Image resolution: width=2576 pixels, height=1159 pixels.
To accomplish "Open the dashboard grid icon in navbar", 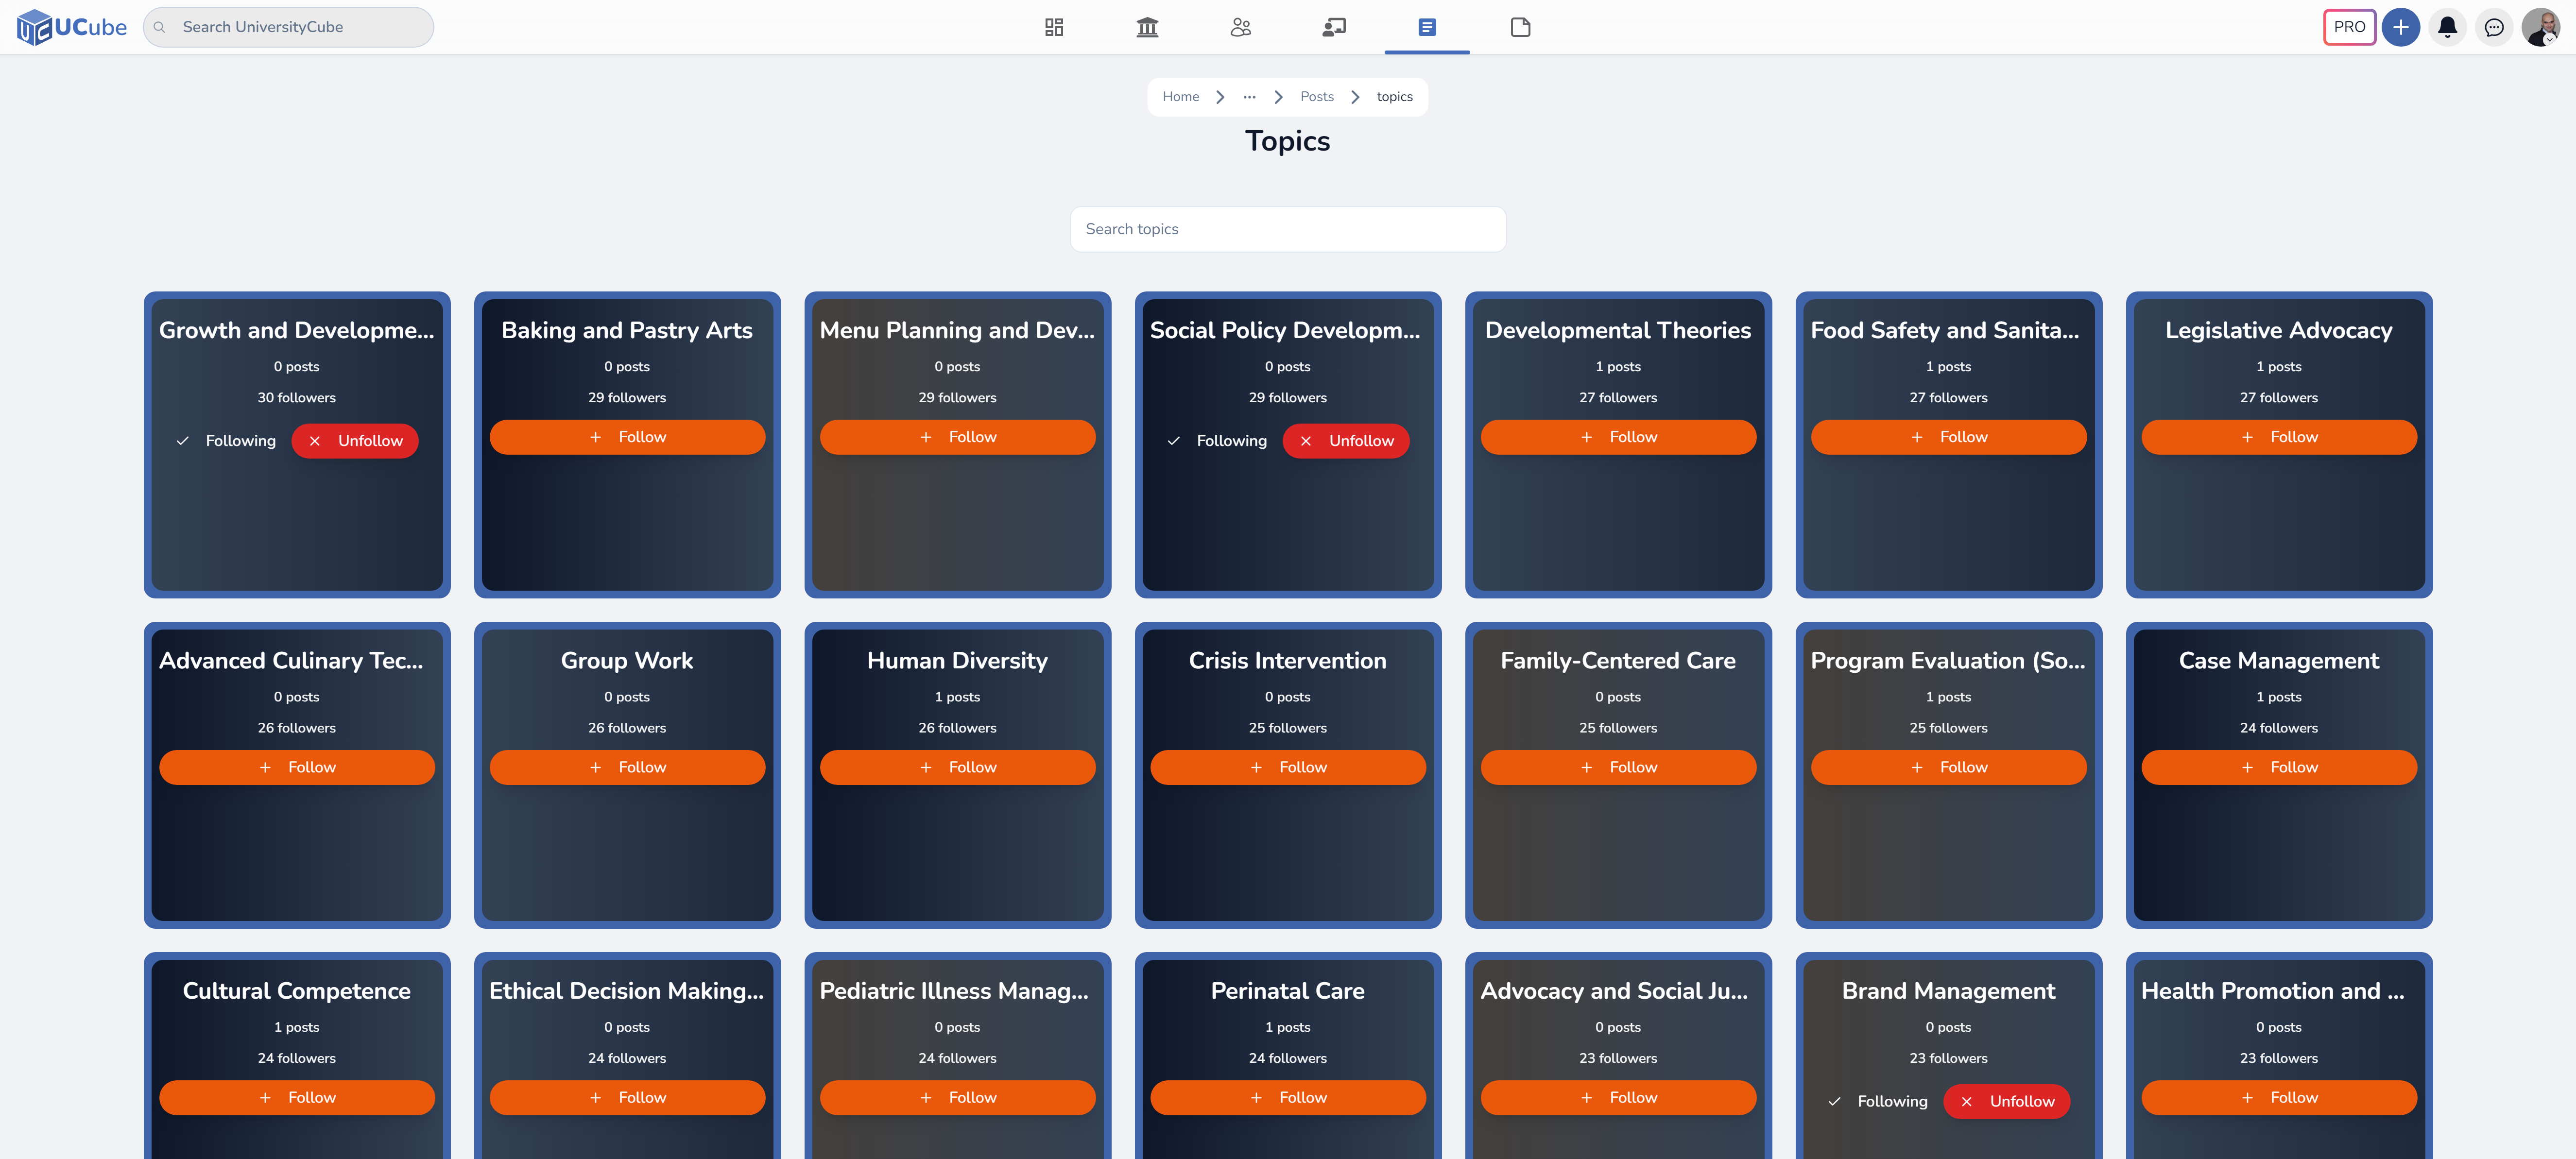I will pyautogui.click(x=1053, y=27).
